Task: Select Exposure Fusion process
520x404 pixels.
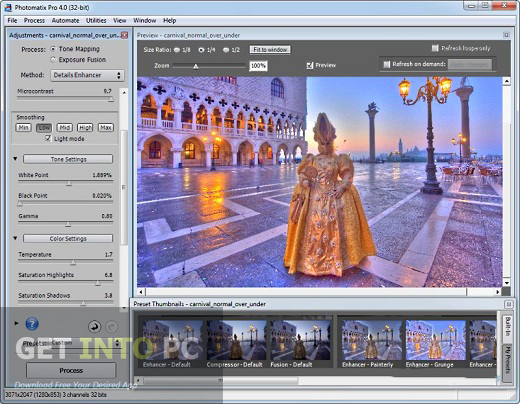Action: (x=53, y=60)
